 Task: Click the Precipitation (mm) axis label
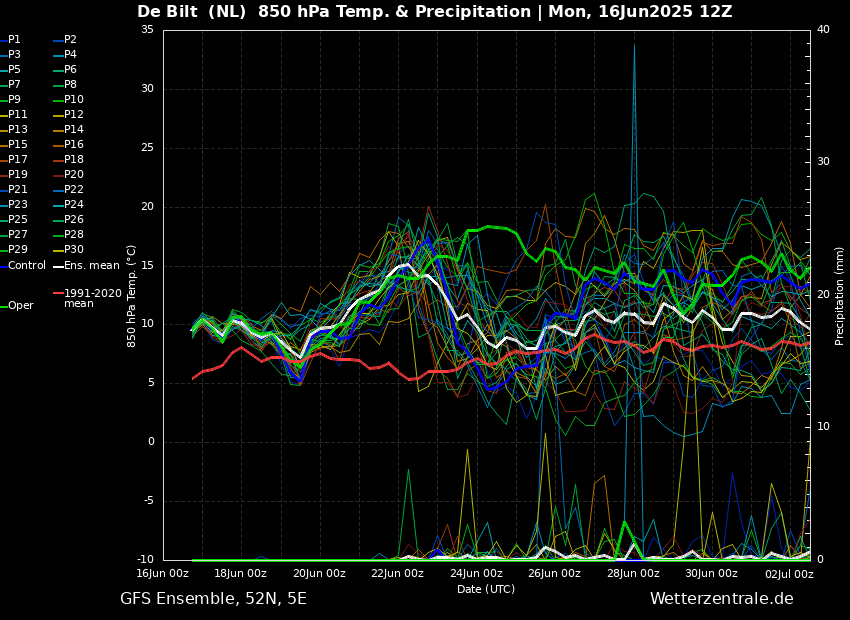(x=840, y=295)
